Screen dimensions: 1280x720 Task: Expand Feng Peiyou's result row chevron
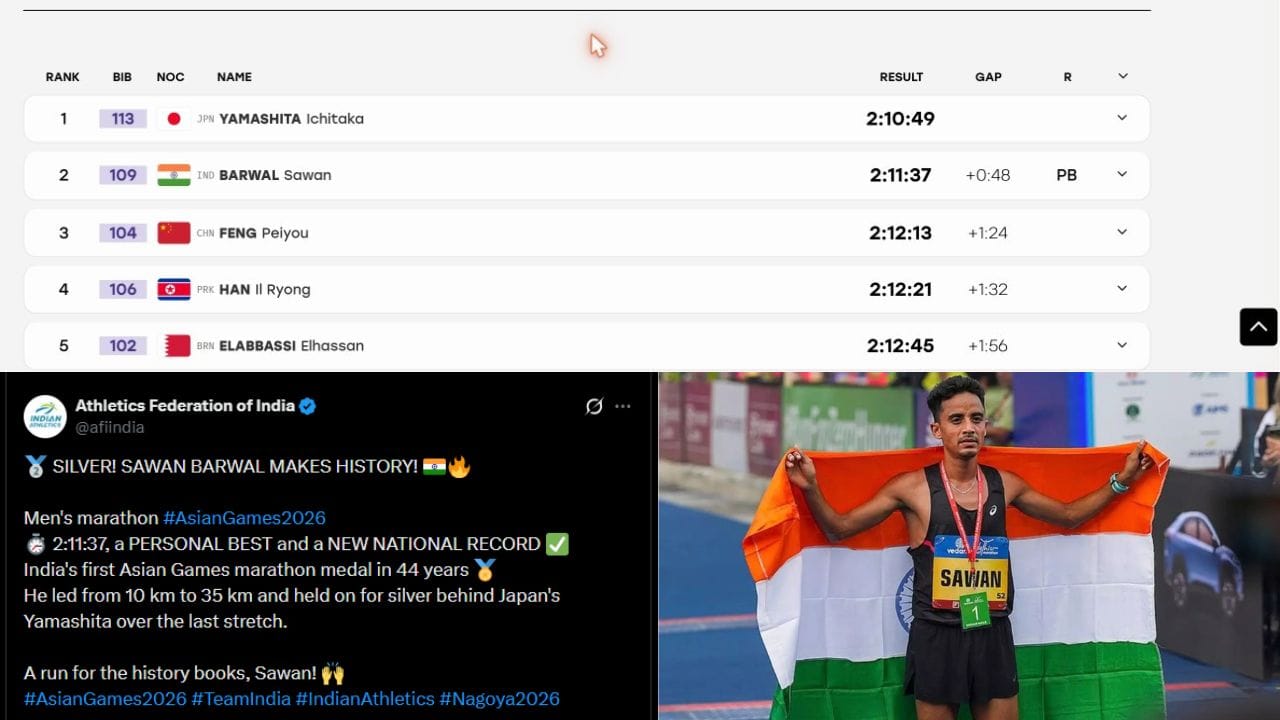coord(1122,232)
